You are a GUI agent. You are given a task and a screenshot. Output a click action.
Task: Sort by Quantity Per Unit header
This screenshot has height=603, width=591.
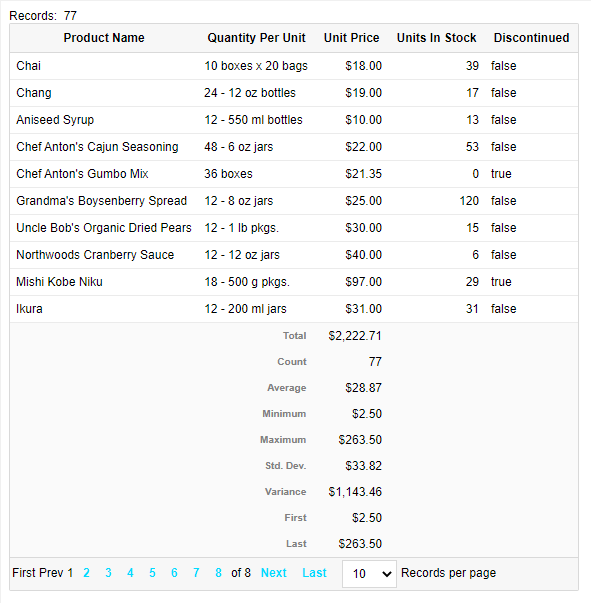[x=256, y=38]
